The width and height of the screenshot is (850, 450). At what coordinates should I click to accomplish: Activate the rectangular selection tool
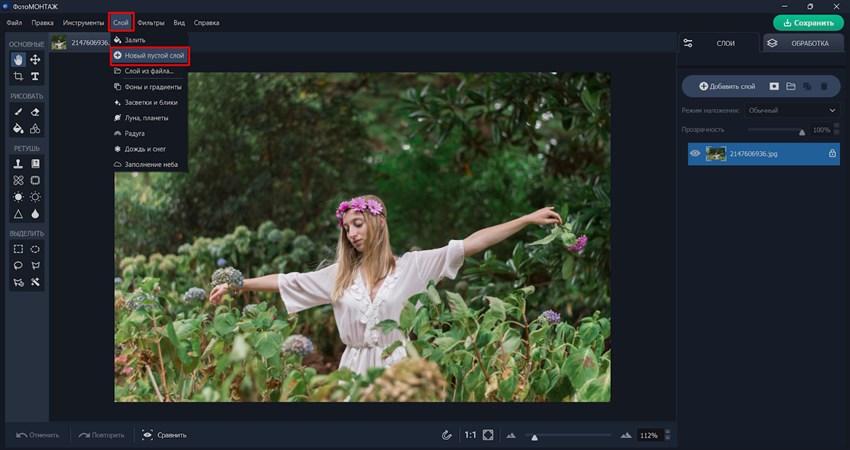coord(18,249)
